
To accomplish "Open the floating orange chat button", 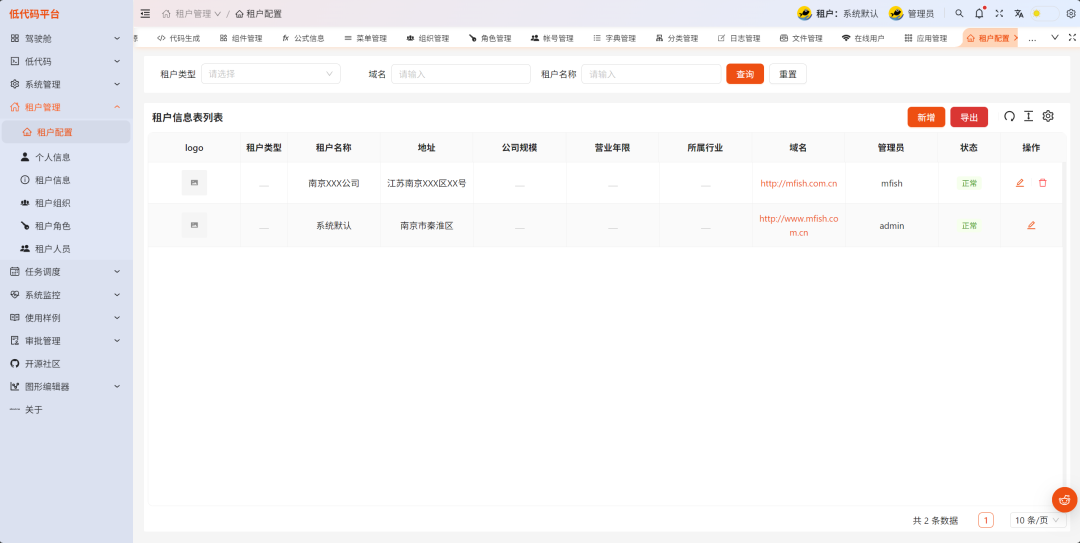I will tap(1064, 500).
